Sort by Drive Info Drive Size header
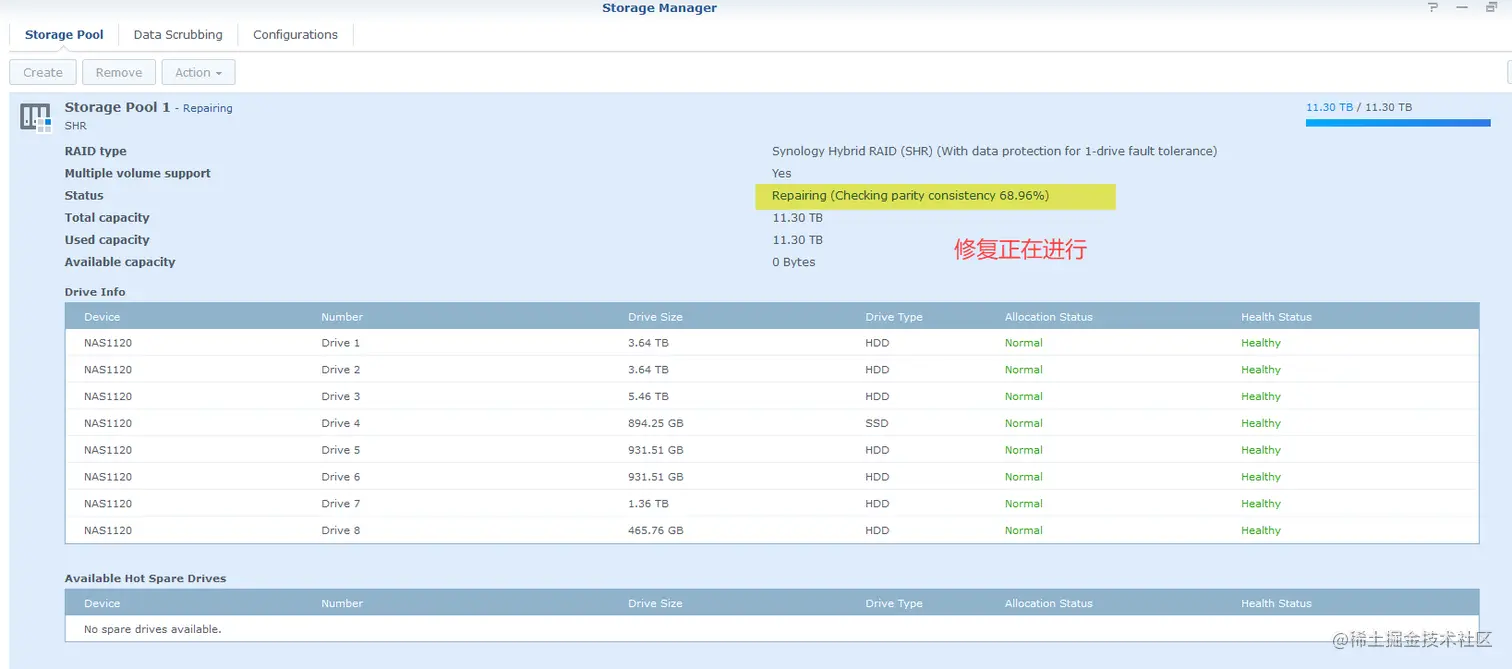 click(655, 317)
